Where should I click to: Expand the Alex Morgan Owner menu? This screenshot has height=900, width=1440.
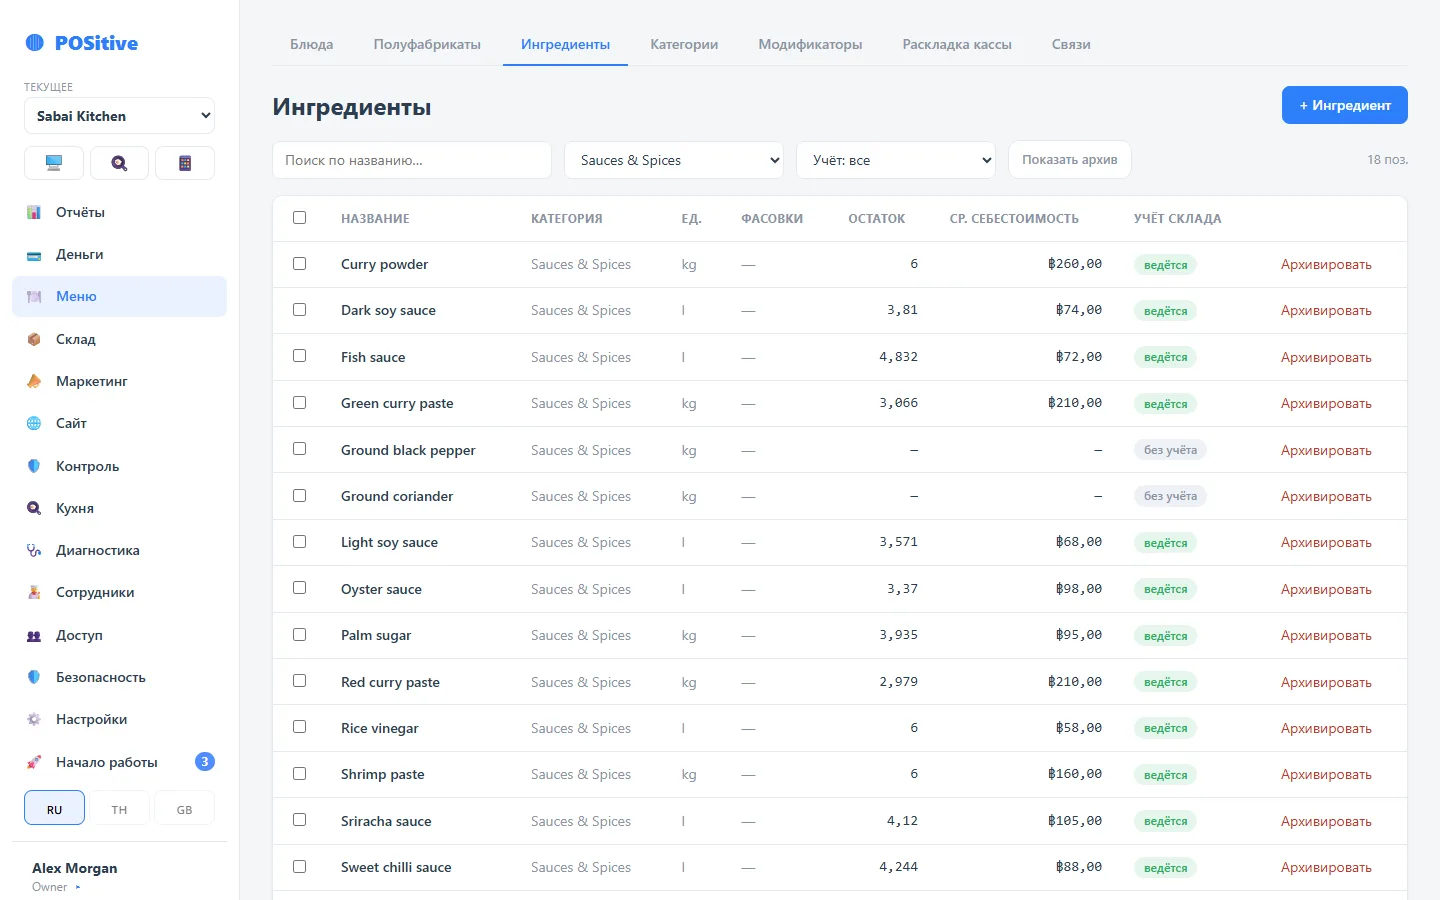(x=119, y=876)
